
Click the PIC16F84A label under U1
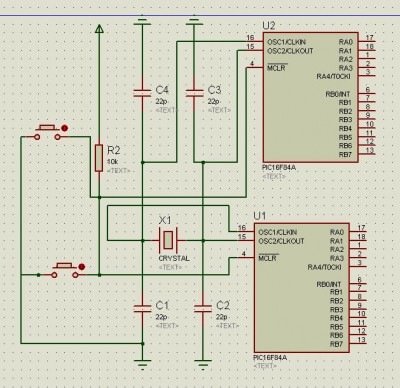point(270,358)
